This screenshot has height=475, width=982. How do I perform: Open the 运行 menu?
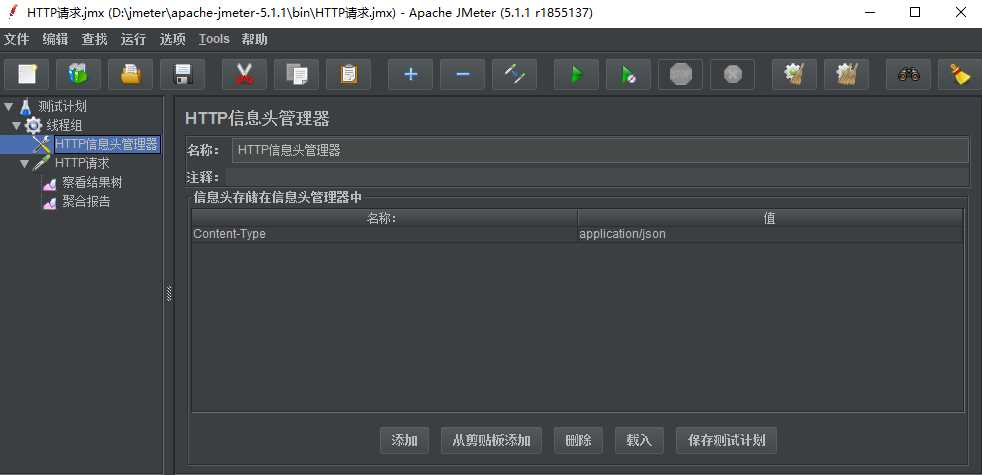[133, 39]
